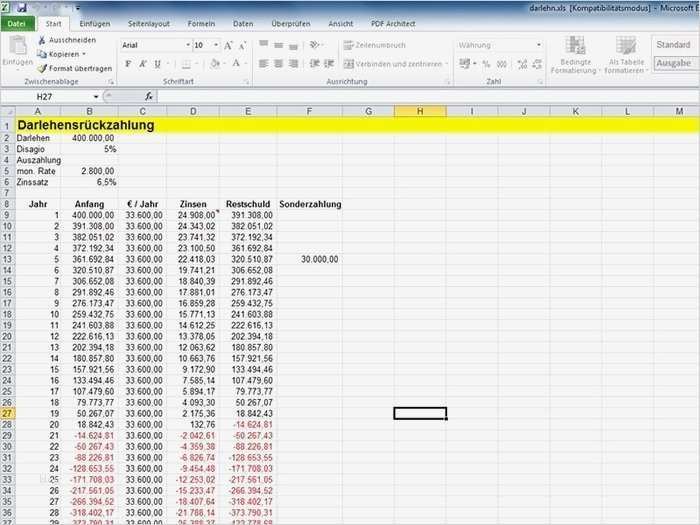Click the Einfügen paste clipboard icon
The width and height of the screenshot is (700, 525).
tap(18, 46)
